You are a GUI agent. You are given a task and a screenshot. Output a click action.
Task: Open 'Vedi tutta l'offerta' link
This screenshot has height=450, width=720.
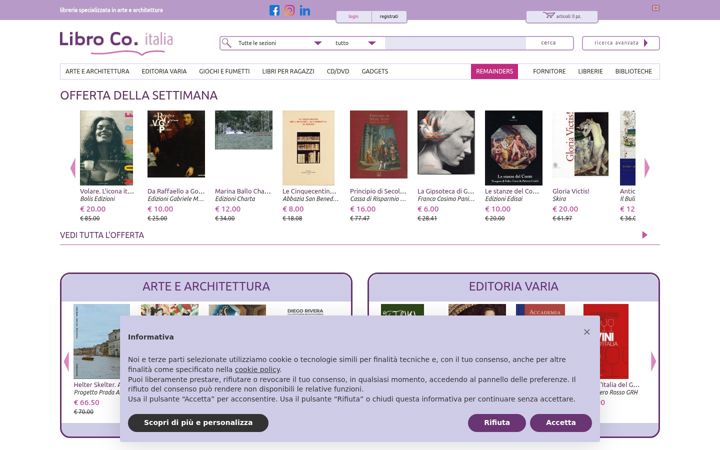[x=102, y=235]
